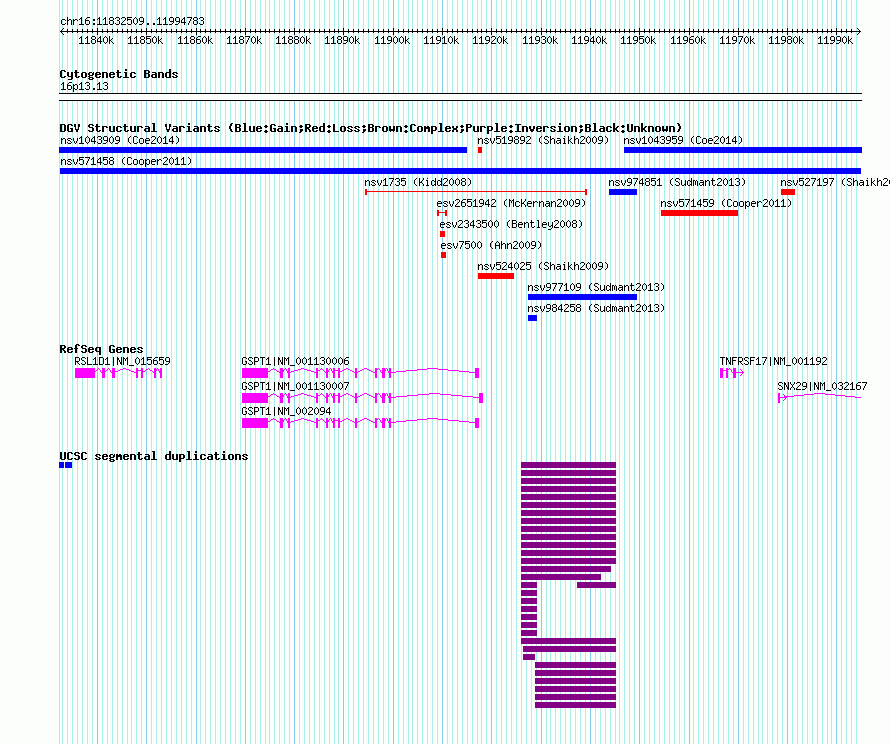Click the TNFRSF17 gene exon glyph
890x744 pixels.
point(732,373)
